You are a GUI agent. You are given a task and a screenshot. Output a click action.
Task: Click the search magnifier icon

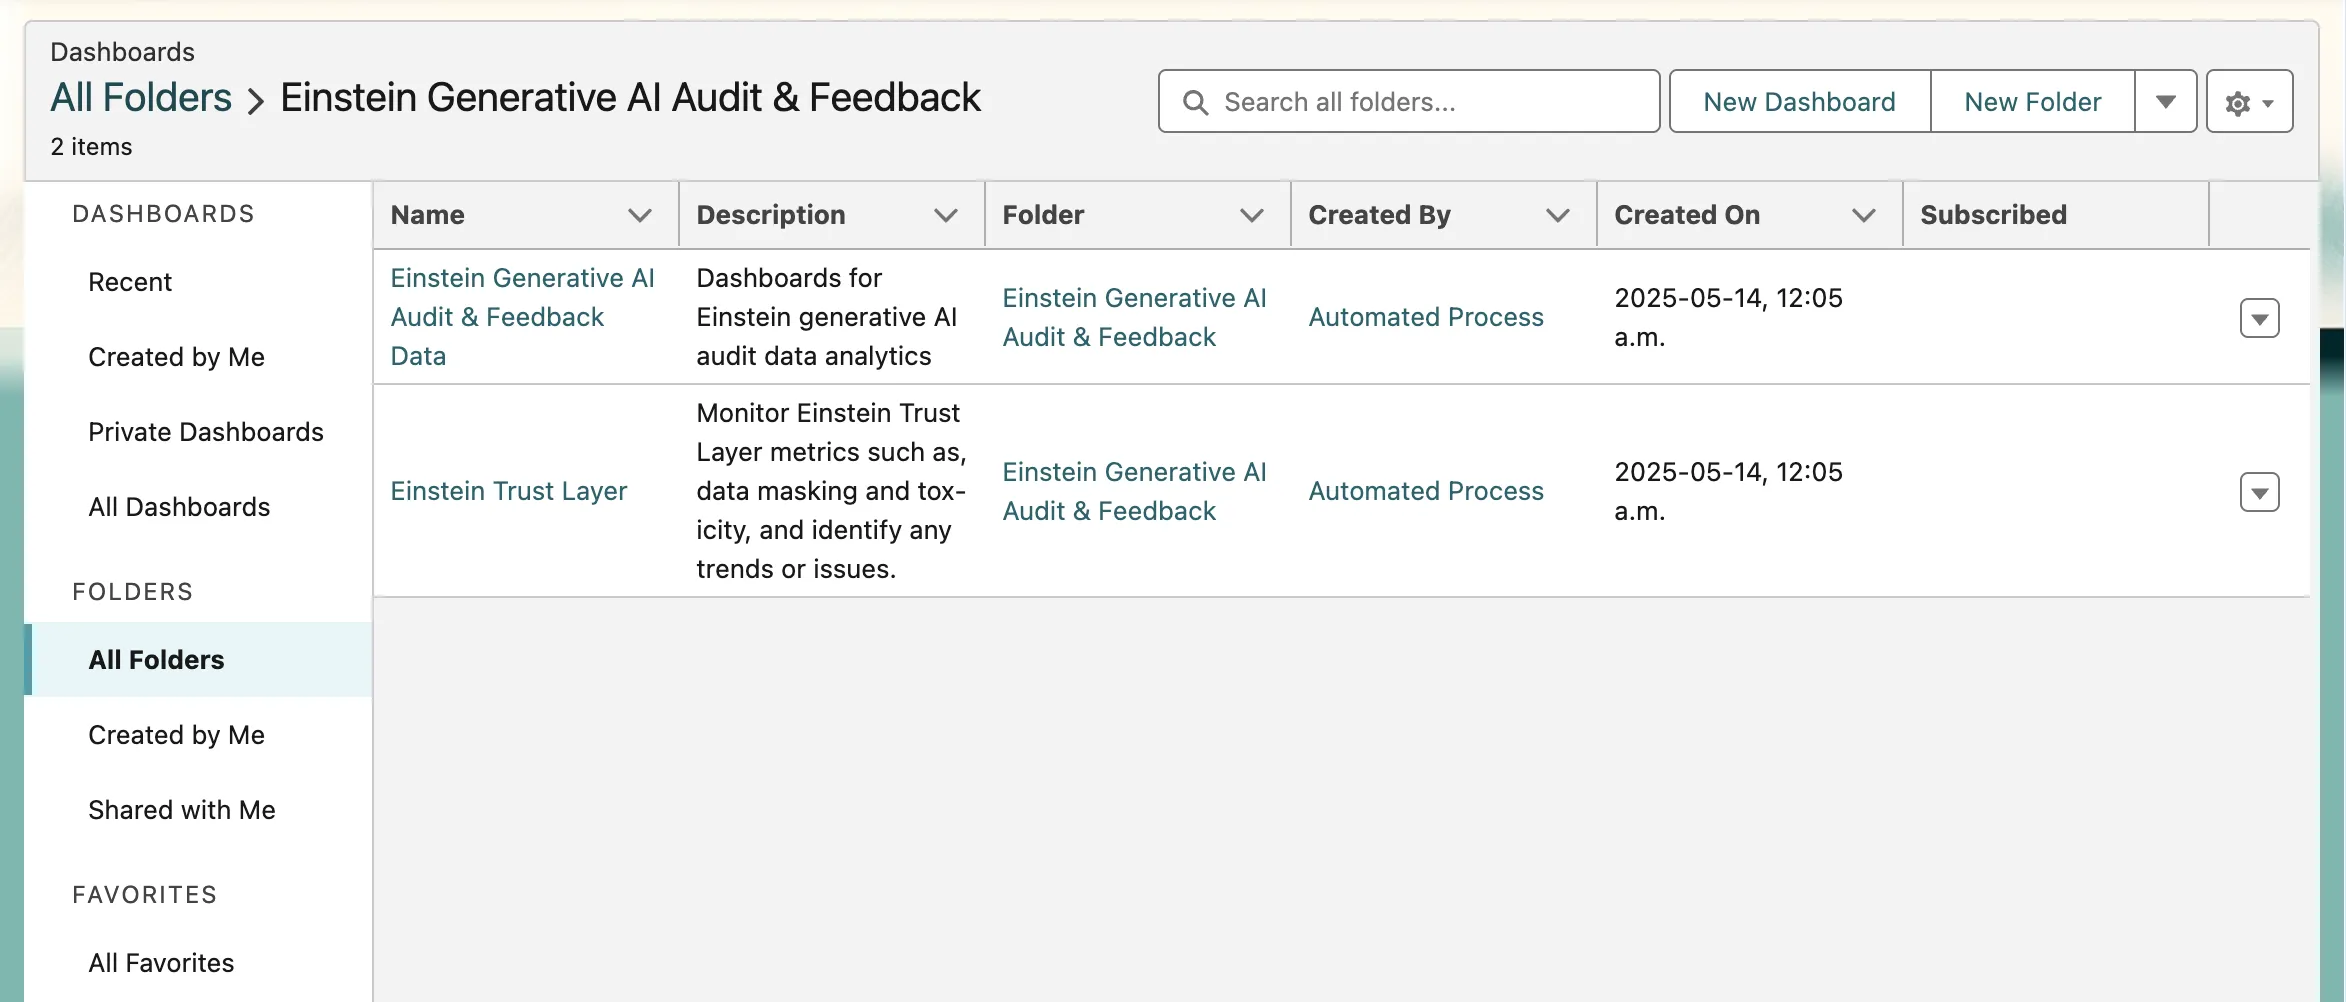click(x=1195, y=102)
